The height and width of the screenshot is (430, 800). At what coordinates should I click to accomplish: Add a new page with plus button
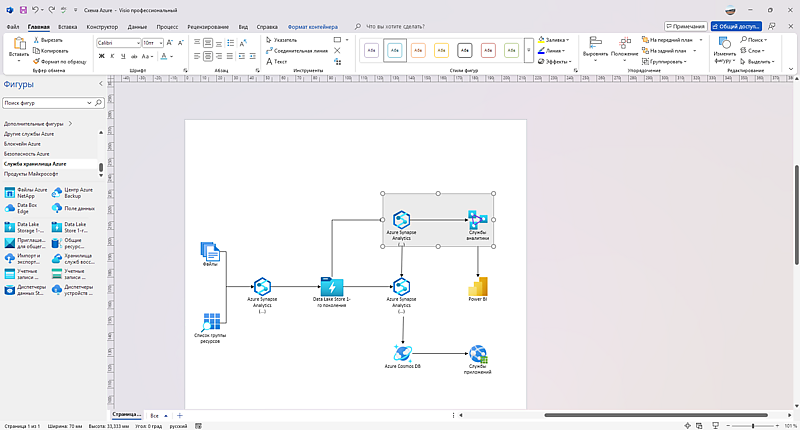(180, 416)
